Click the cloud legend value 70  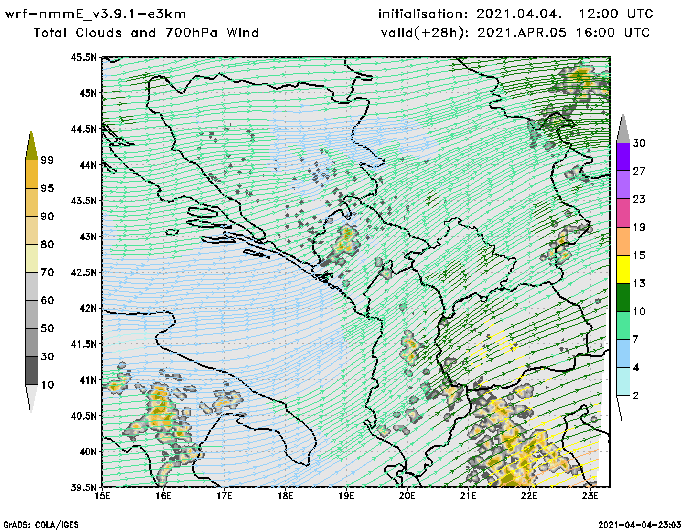pyautogui.click(x=47, y=272)
